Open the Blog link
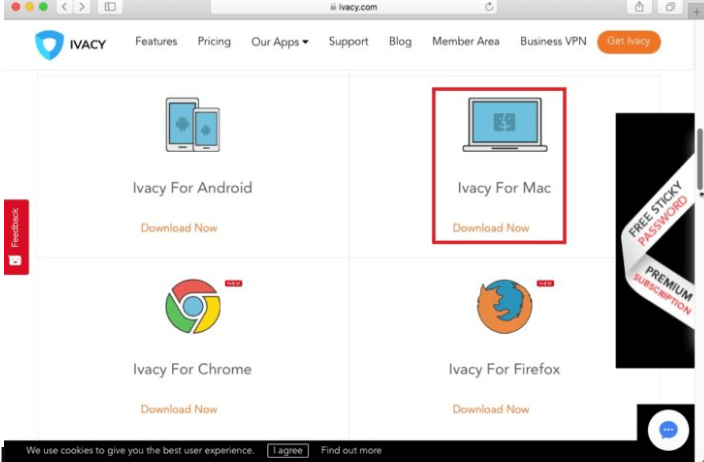 400,41
